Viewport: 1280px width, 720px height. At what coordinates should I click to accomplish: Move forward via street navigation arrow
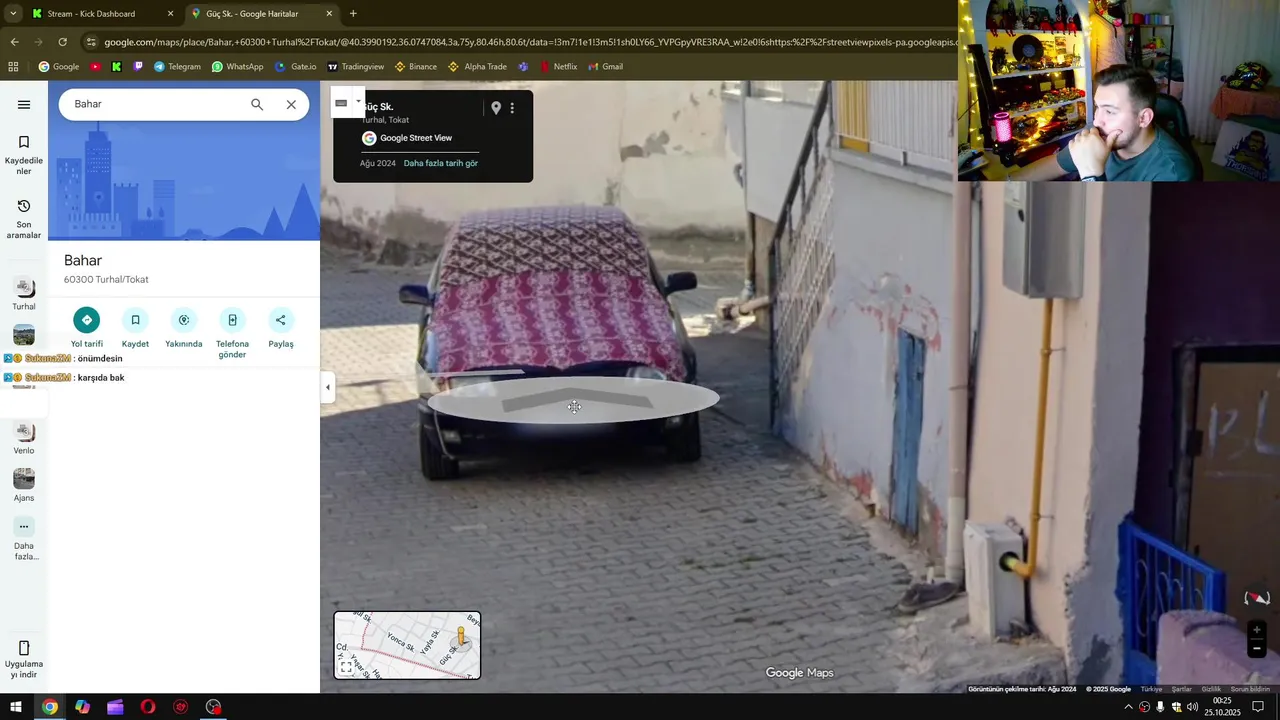tap(574, 401)
